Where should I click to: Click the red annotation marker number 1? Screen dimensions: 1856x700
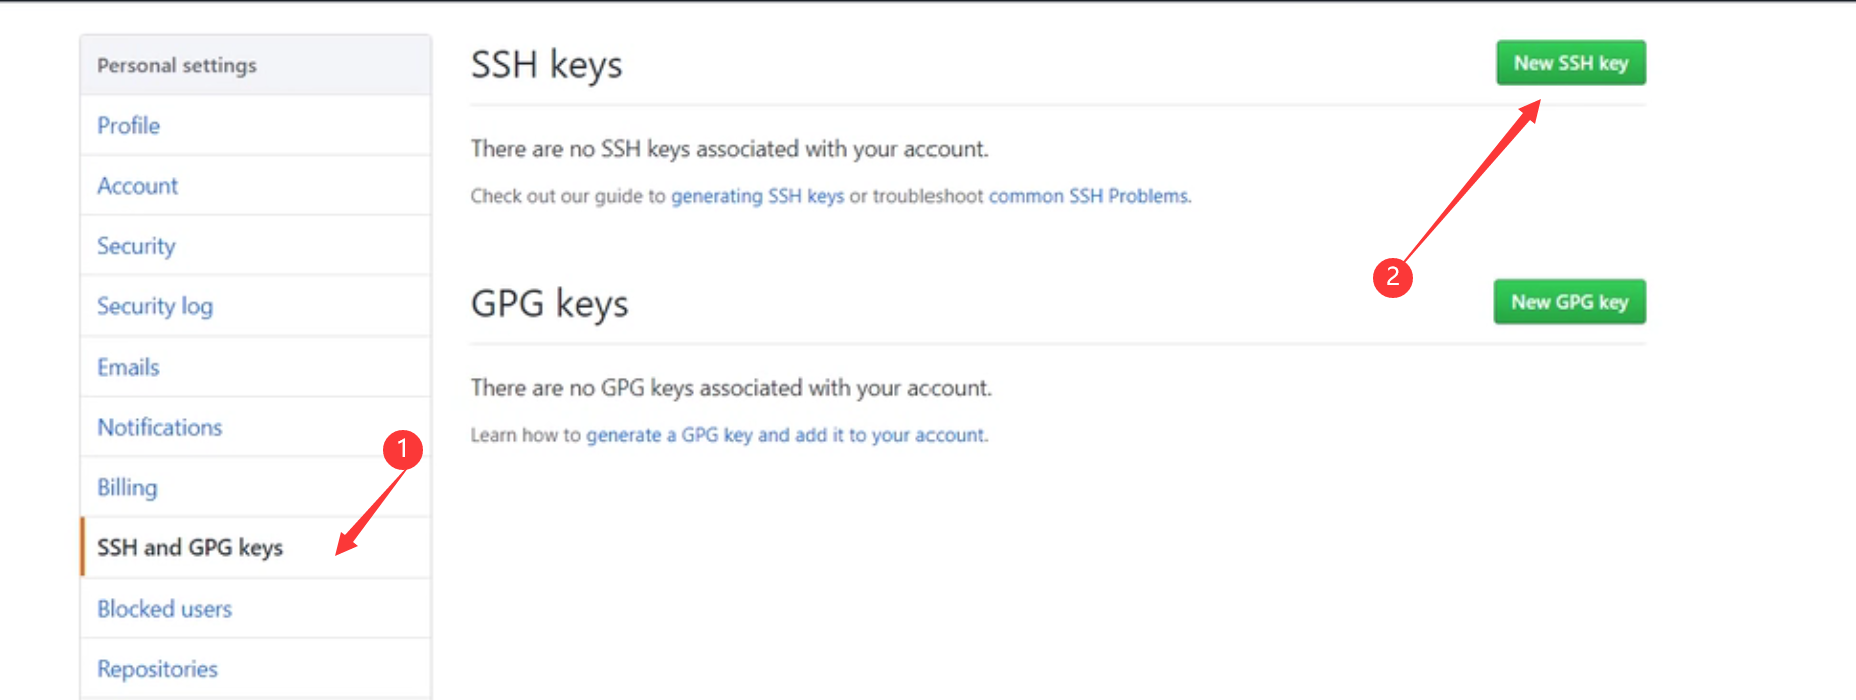[403, 450]
